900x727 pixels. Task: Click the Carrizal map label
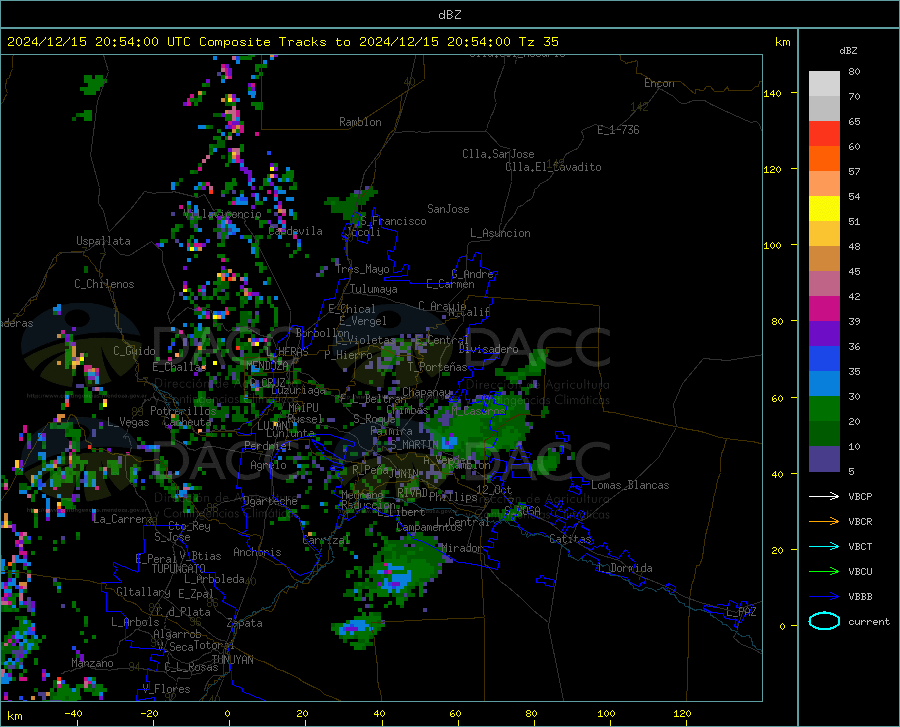tap(326, 540)
